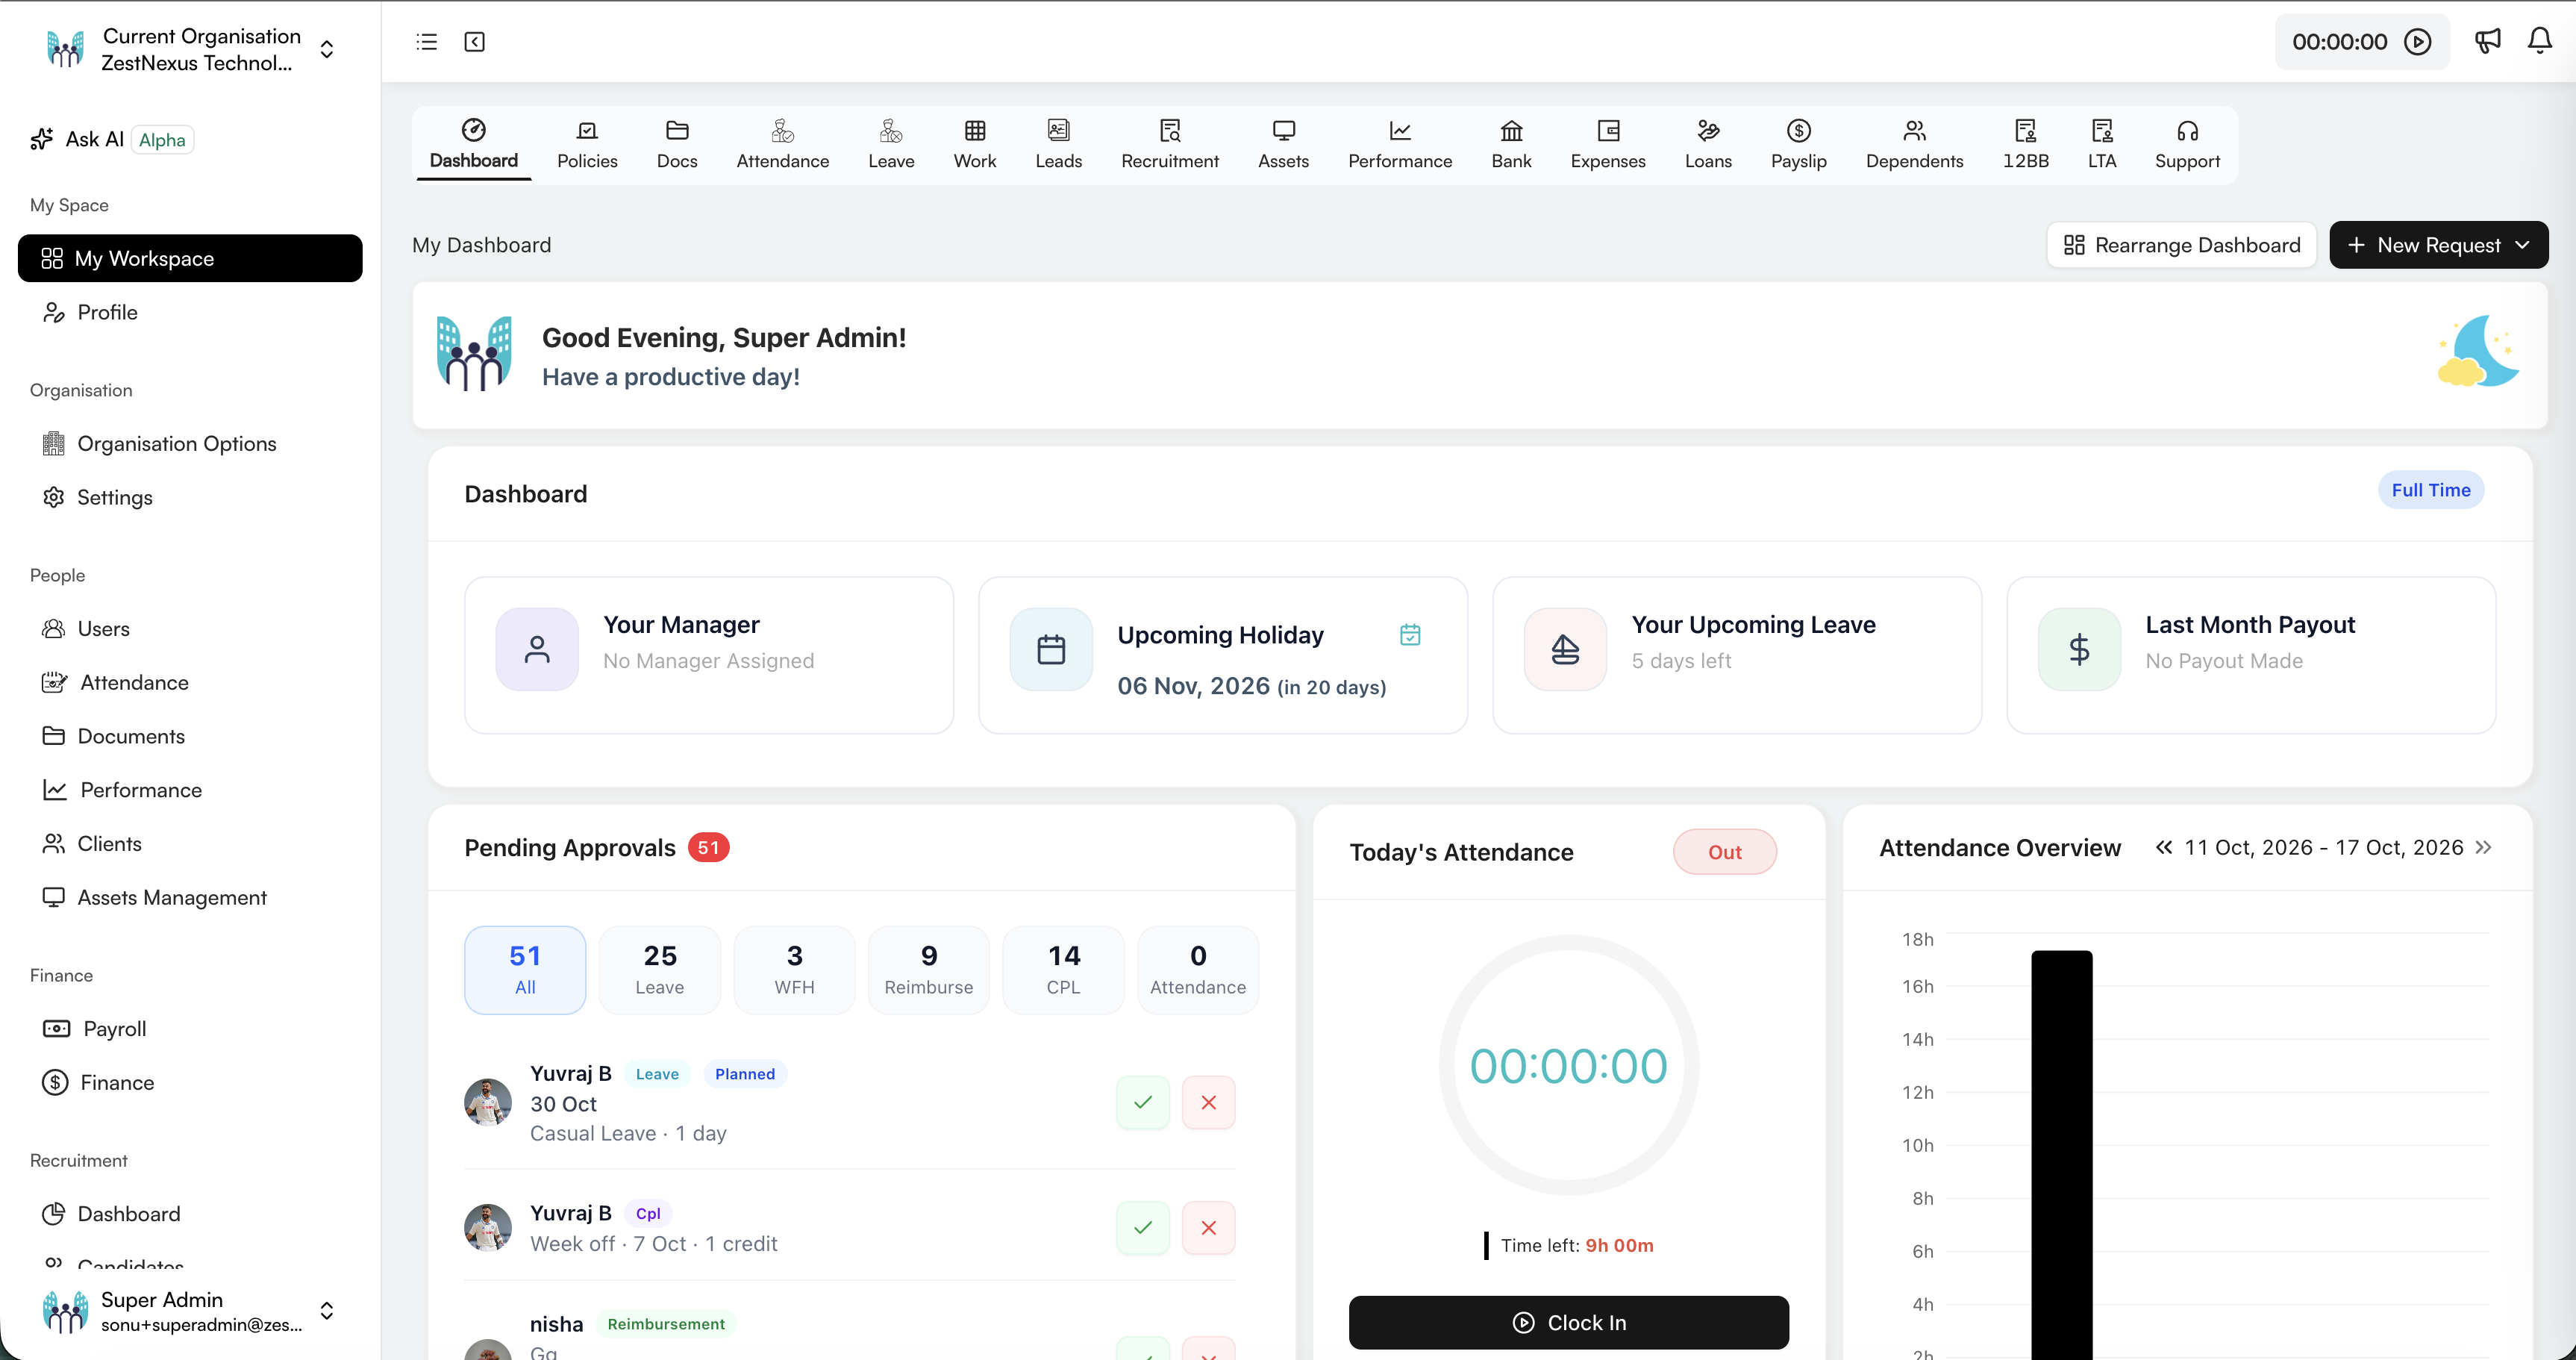Image resolution: width=2576 pixels, height=1360 pixels.
Task: Switch to the Policies tab
Action: pyautogui.click(x=587, y=145)
